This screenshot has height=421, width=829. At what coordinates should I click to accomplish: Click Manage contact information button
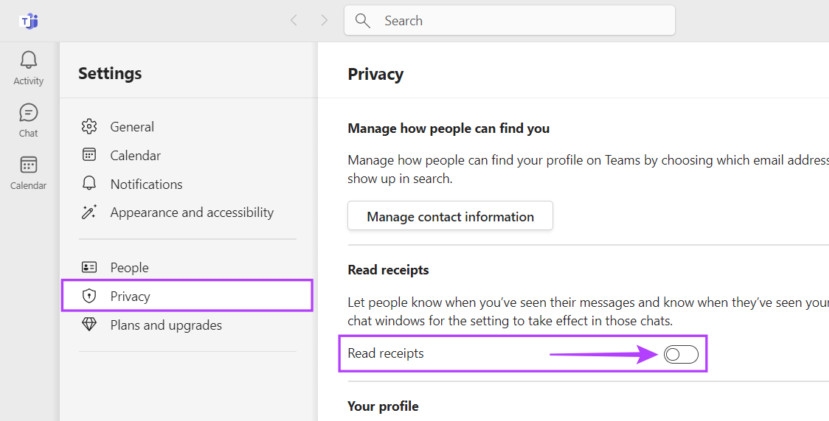(x=450, y=216)
